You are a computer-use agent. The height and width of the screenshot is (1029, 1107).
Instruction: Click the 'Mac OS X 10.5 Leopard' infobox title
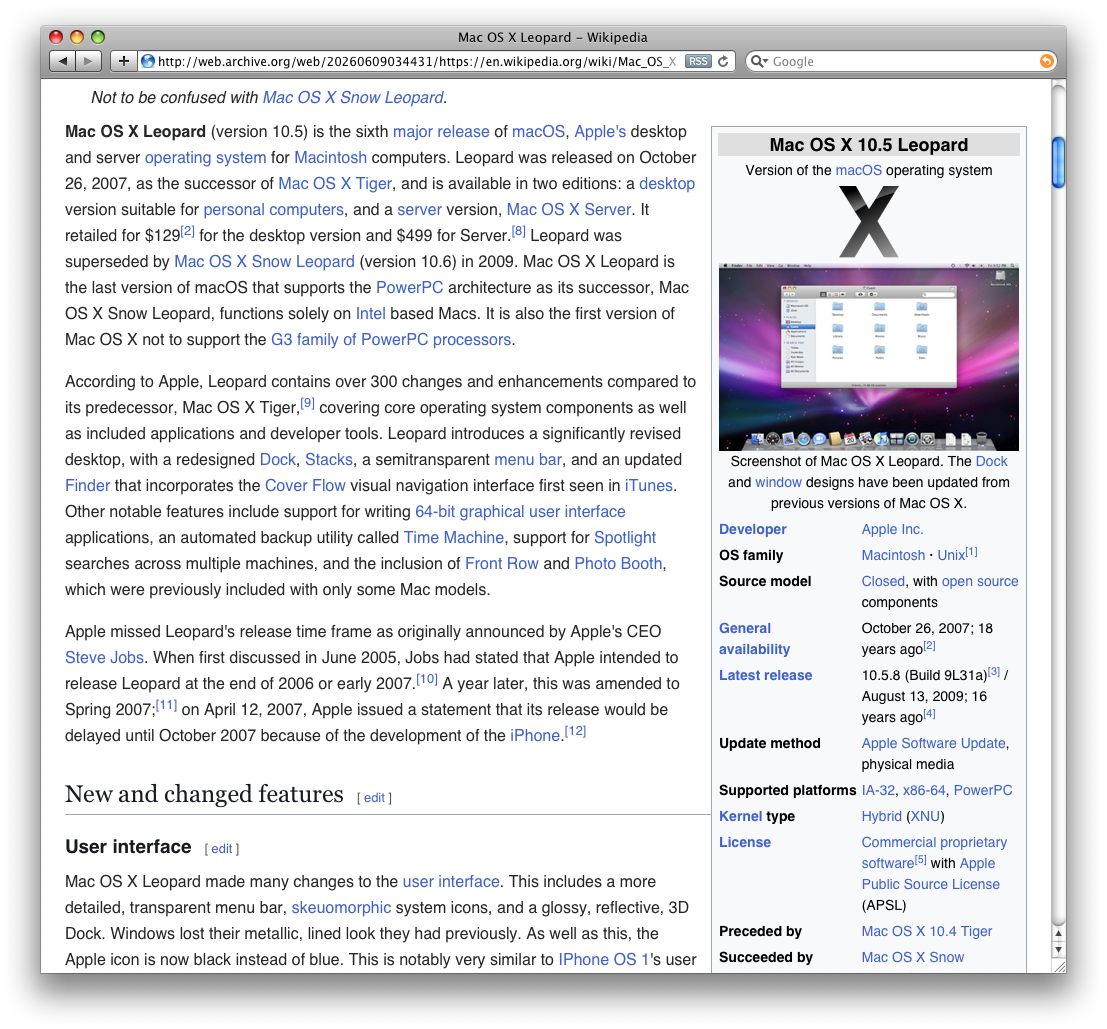point(868,145)
